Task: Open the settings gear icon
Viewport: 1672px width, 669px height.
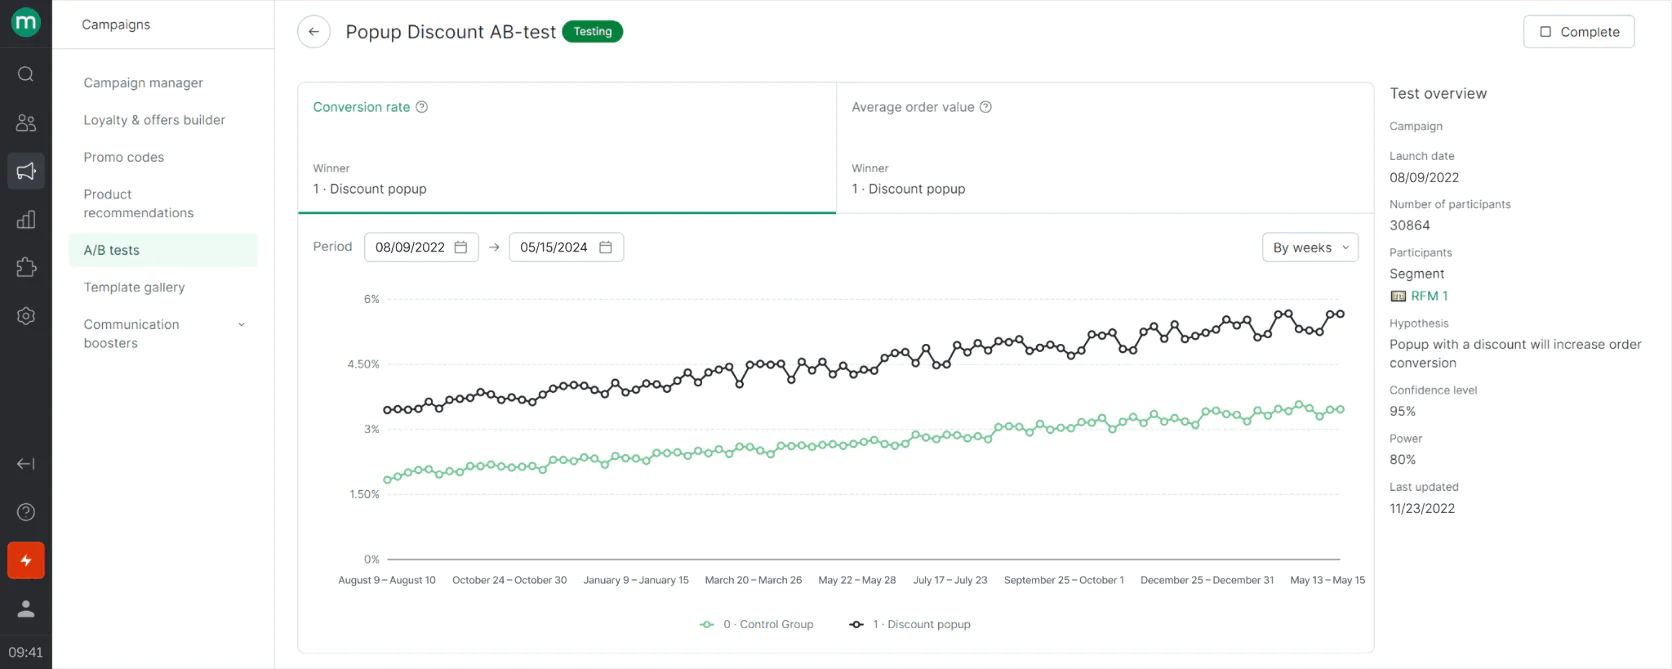Action: pos(26,316)
